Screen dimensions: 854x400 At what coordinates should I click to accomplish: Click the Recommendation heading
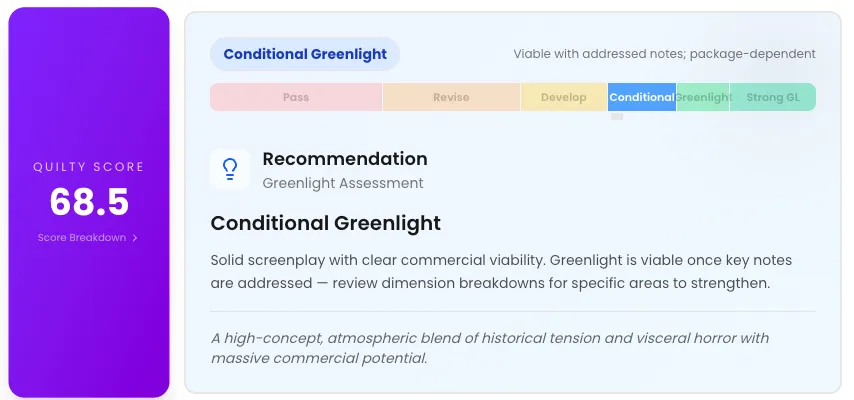tap(344, 158)
